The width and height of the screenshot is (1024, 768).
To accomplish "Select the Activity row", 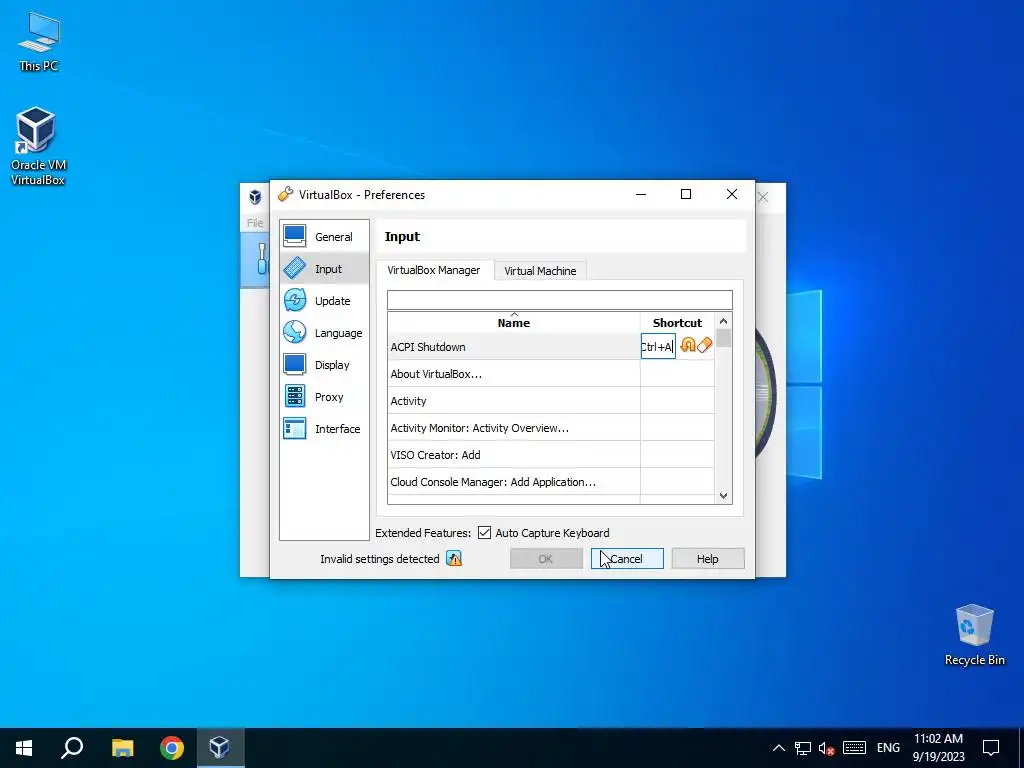I will click(x=551, y=400).
